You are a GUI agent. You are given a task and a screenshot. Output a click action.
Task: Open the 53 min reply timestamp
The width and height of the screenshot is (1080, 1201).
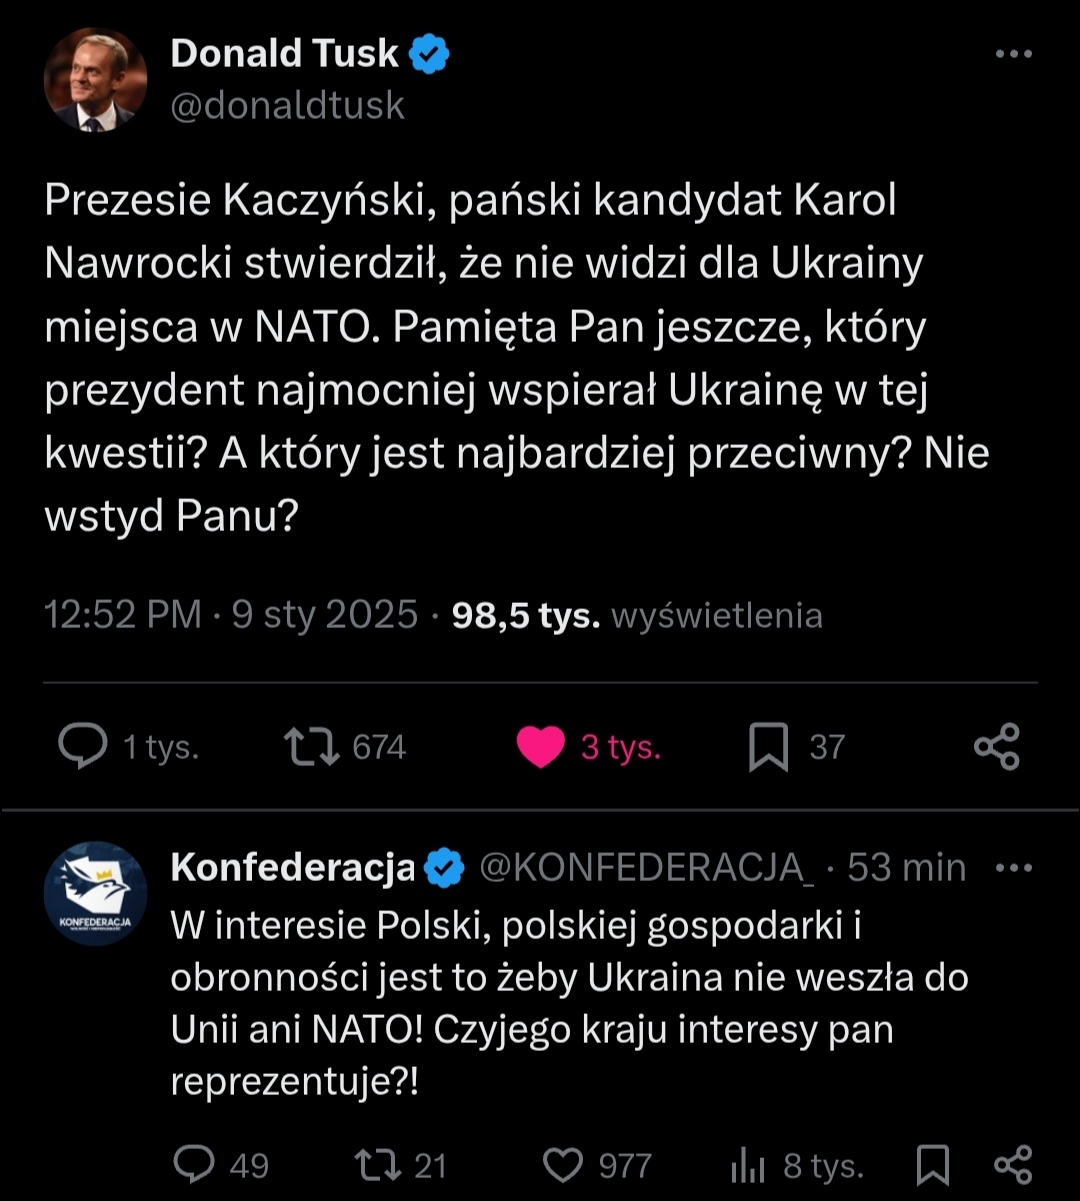(907, 868)
